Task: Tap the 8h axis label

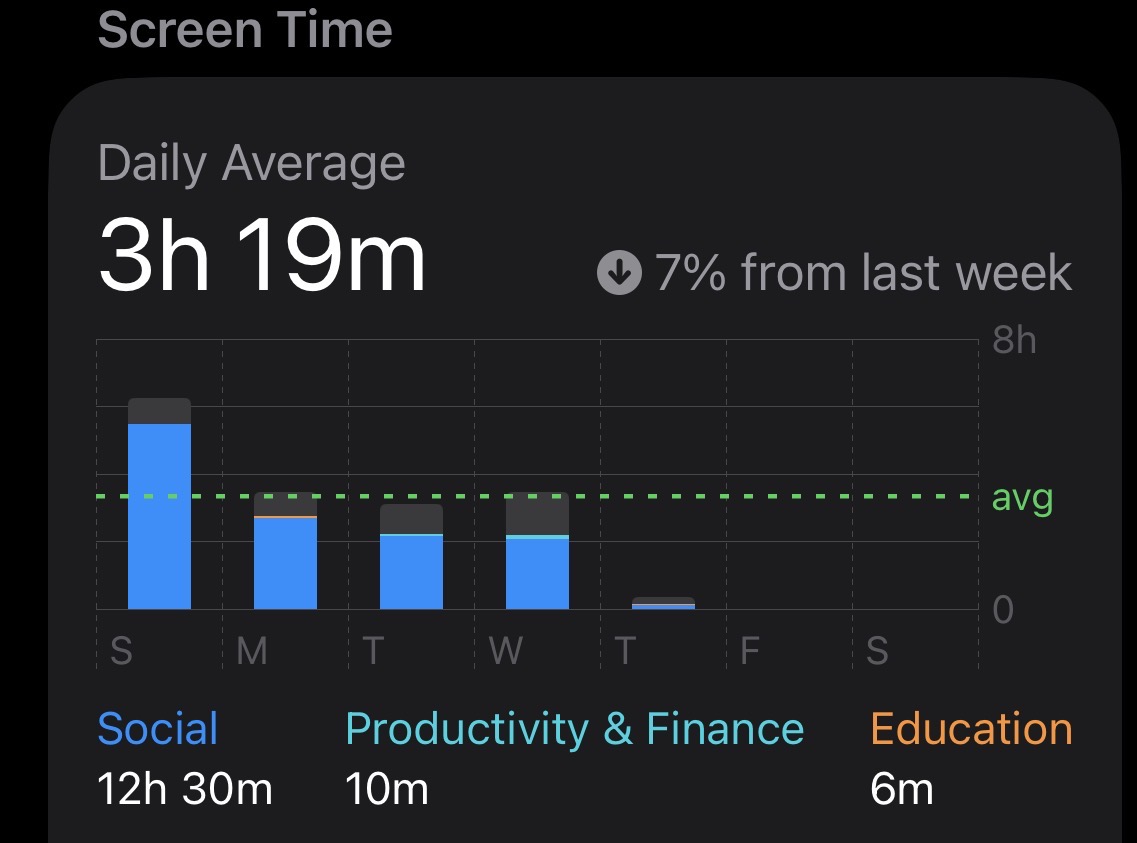Action: click(x=1014, y=341)
